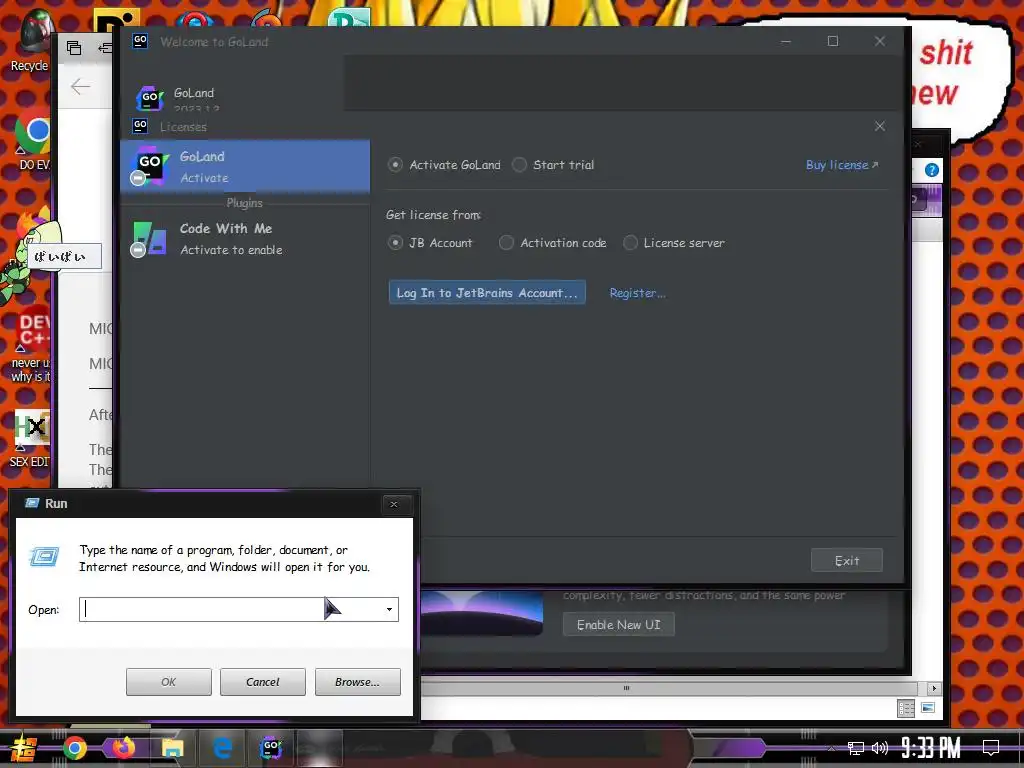Show hidden tray icons chevron
This screenshot has height=768, width=1024.
pos(831,748)
